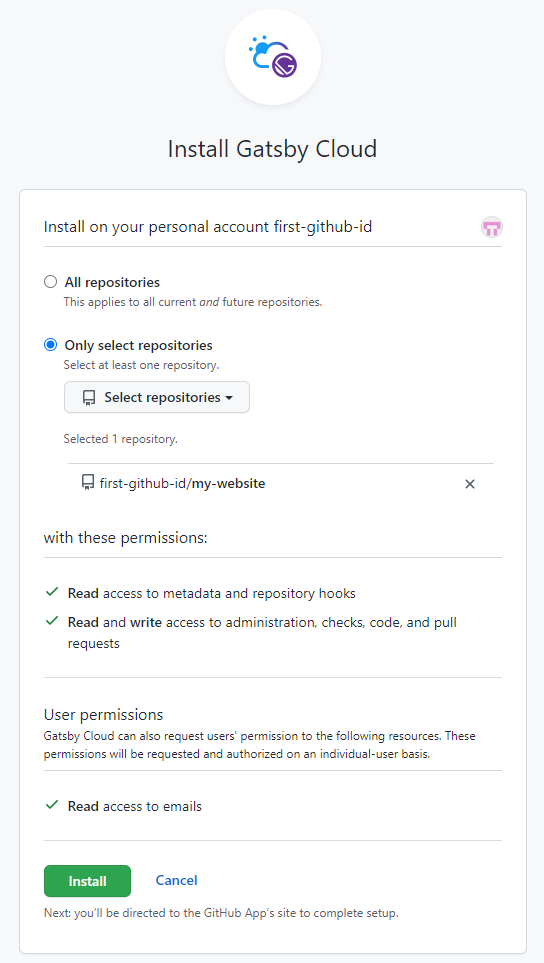Click checkmark next to metadata read access
Viewport: 544px width, 963px height.
coord(52,592)
